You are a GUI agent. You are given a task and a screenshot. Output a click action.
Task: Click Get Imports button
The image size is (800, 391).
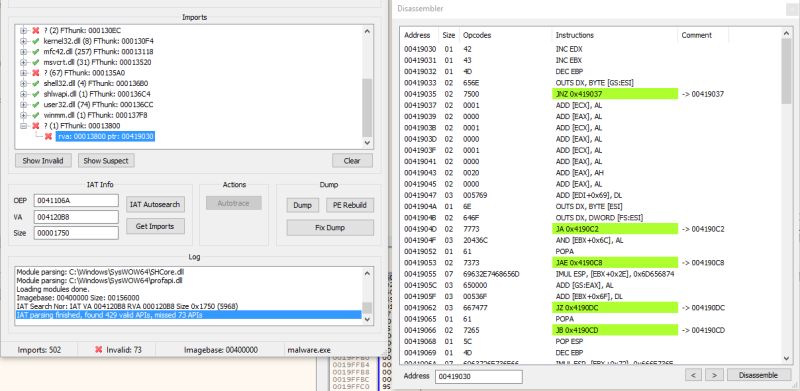tap(155, 226)
